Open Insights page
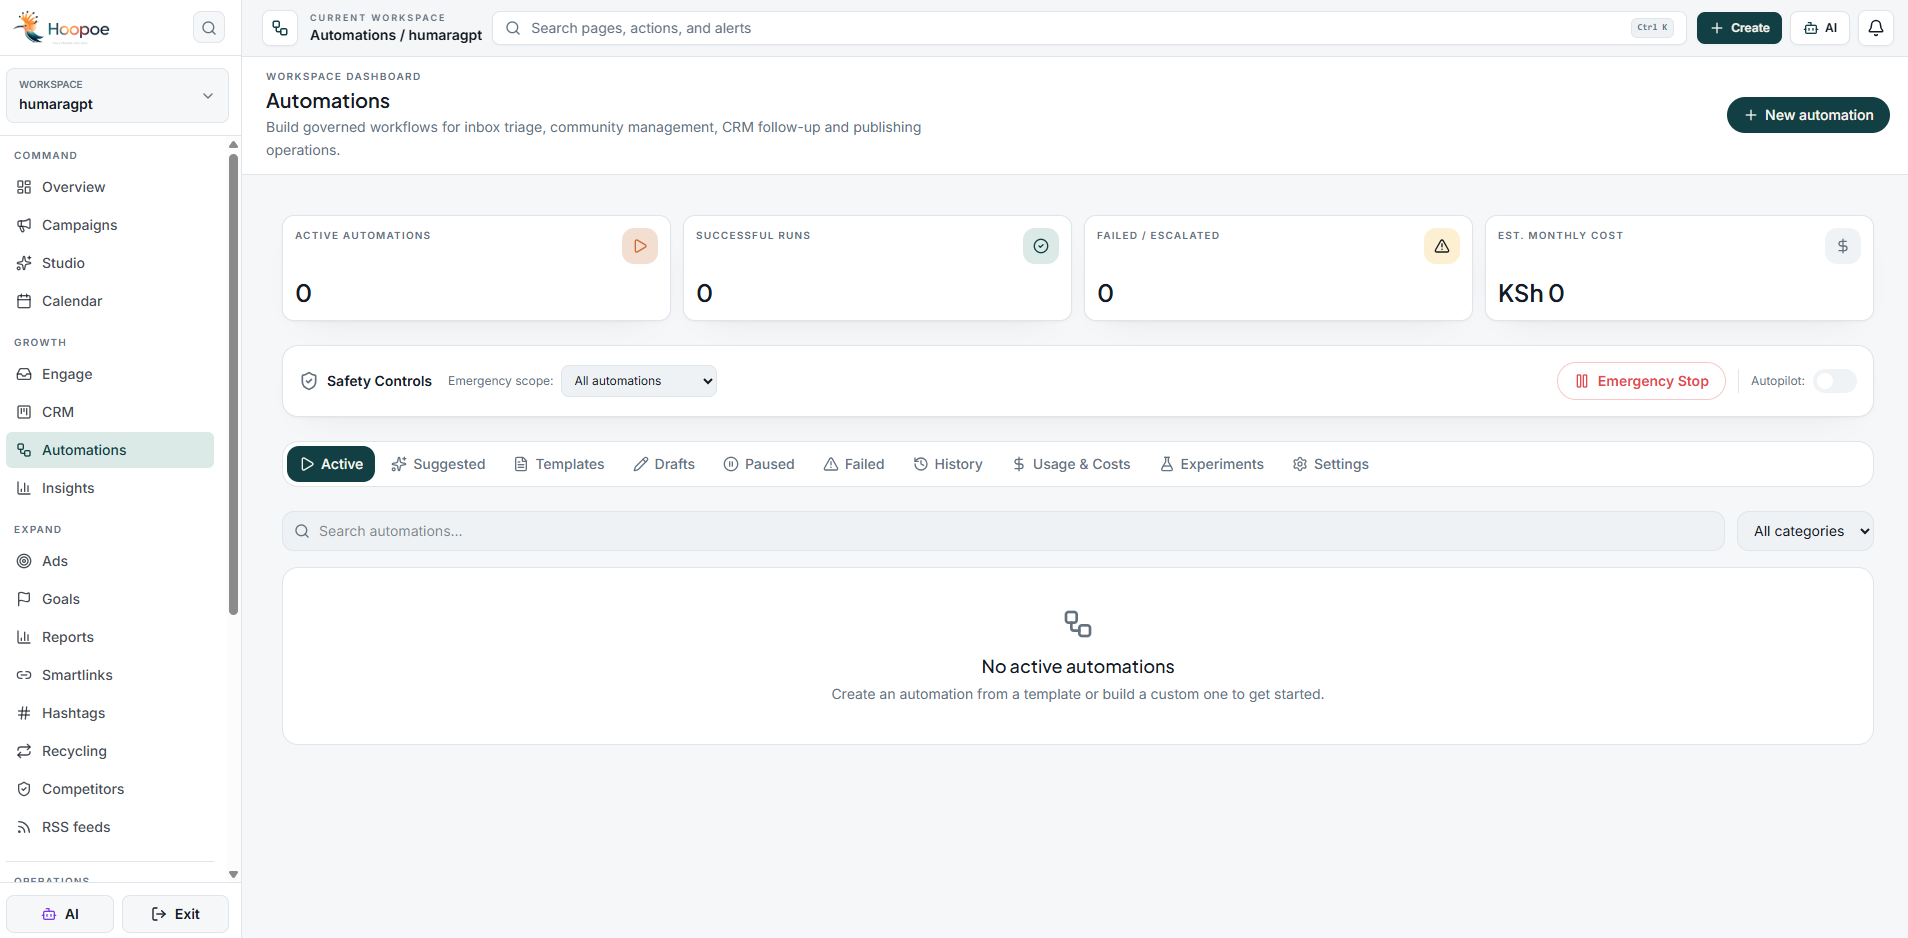Screen dimensions: 1908x938 click(110, 488)
